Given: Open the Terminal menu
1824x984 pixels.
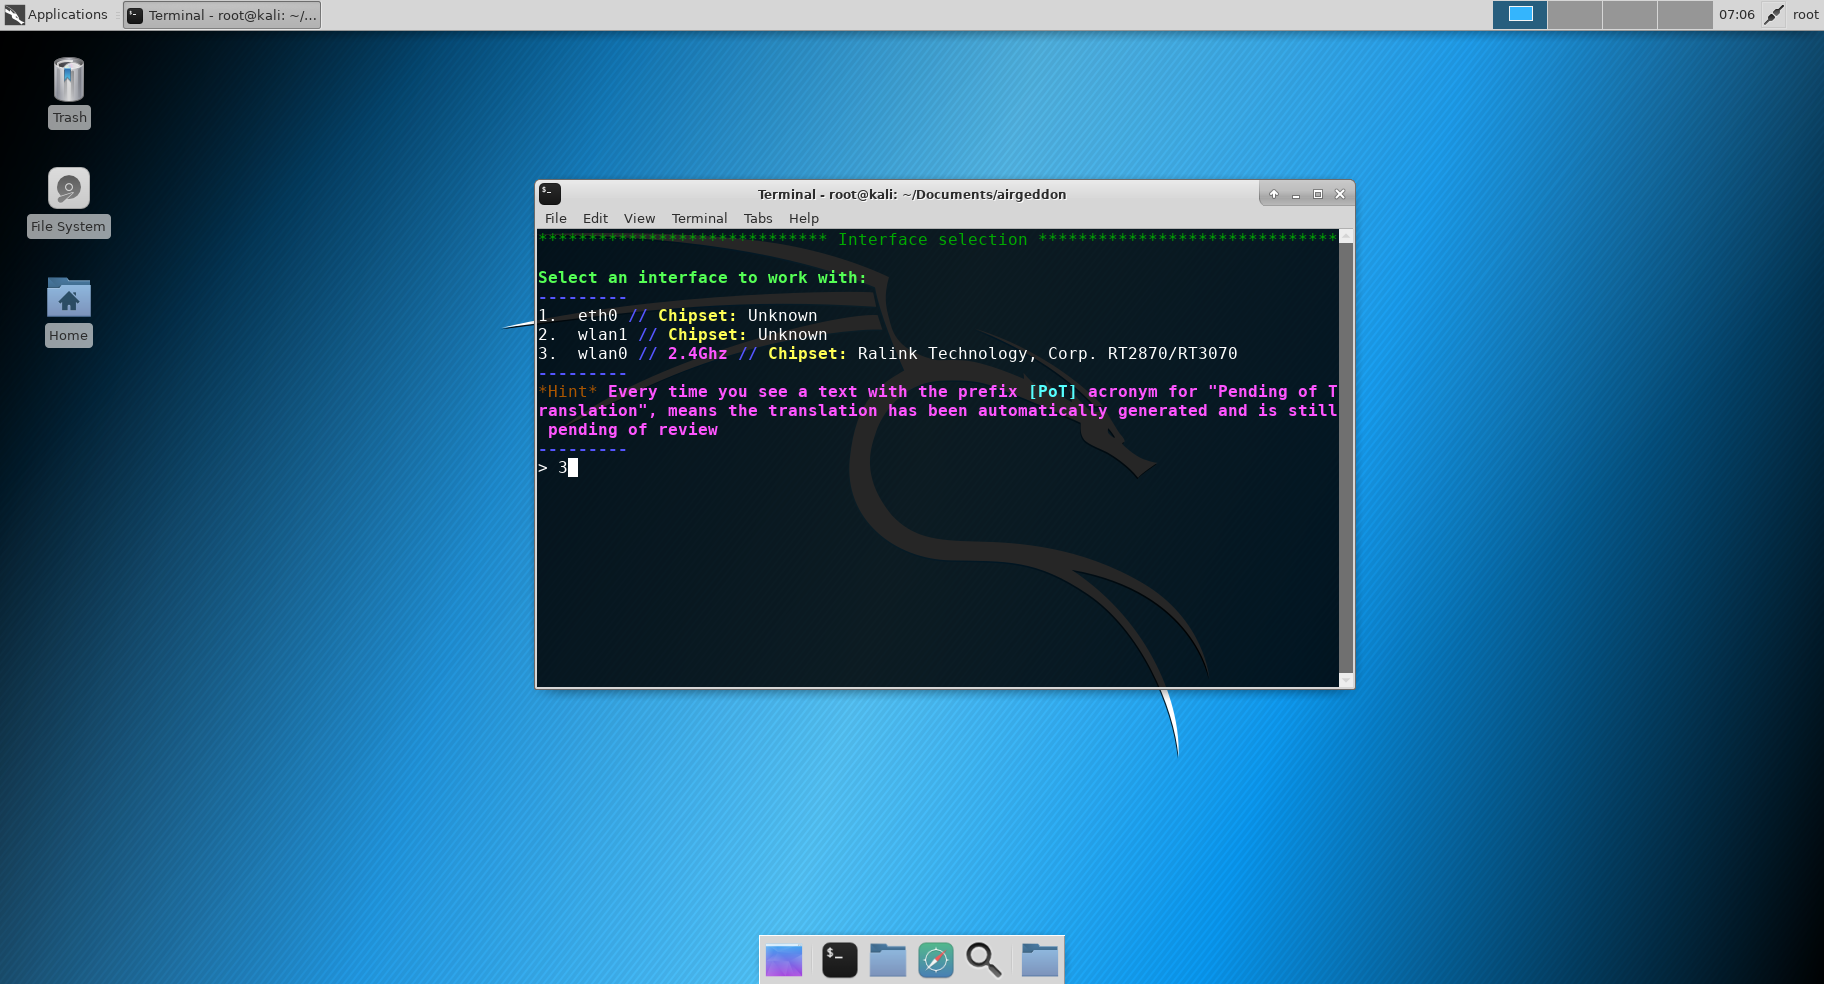Looking at the screenshot, I should 699,218.
